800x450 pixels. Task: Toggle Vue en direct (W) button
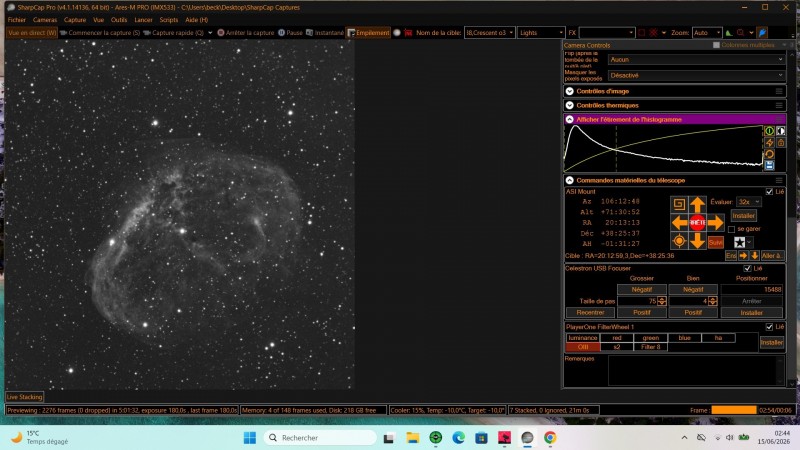pyautogui.click(x=32, y=33)
